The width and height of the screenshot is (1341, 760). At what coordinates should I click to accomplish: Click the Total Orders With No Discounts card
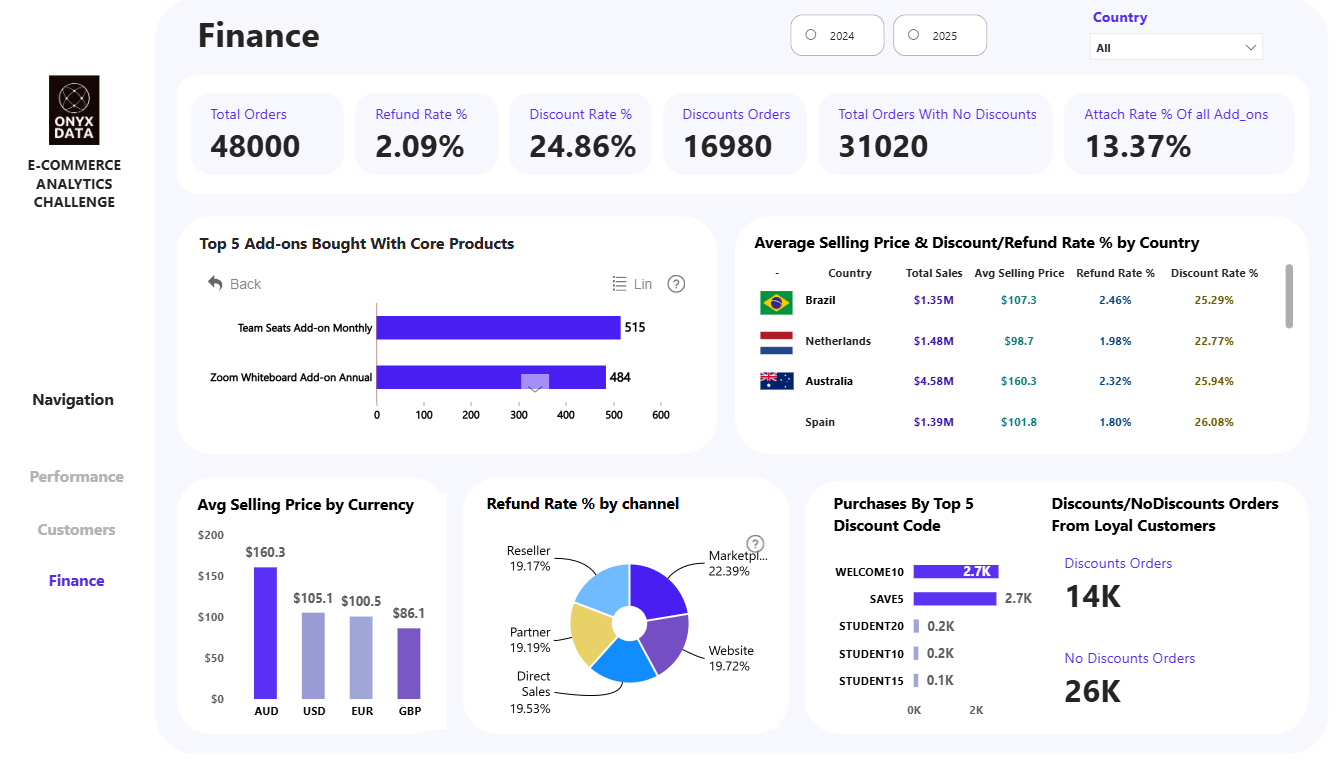[935, 134]
